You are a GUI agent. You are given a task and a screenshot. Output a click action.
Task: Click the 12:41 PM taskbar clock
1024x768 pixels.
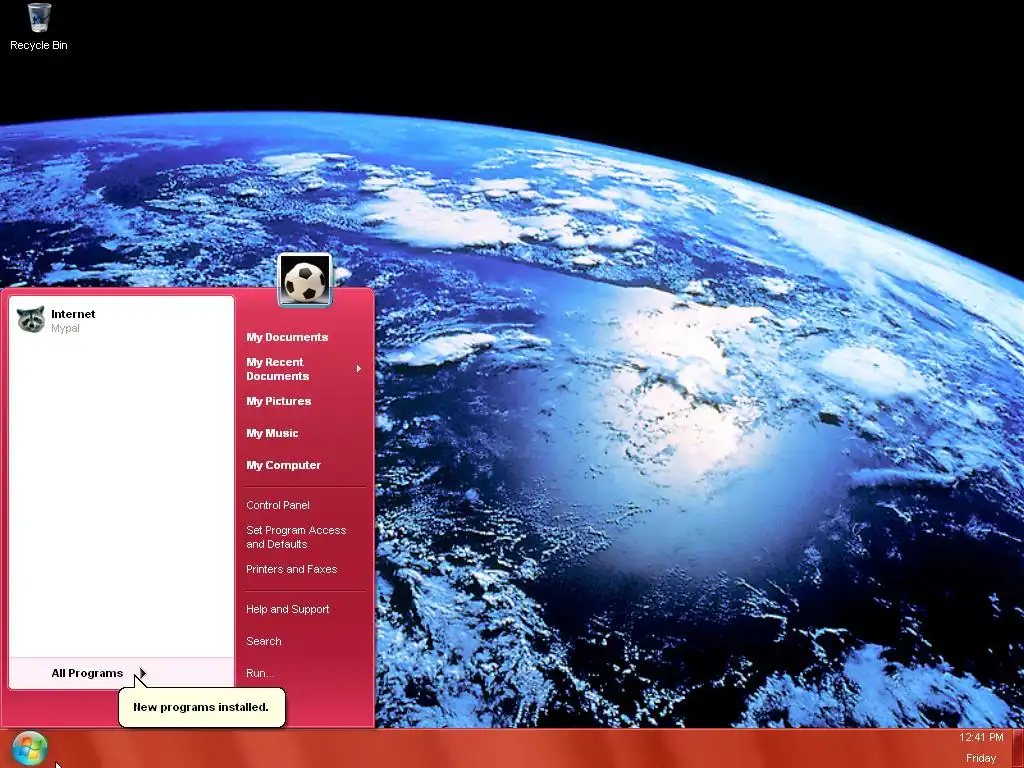(x=981, y=737)
